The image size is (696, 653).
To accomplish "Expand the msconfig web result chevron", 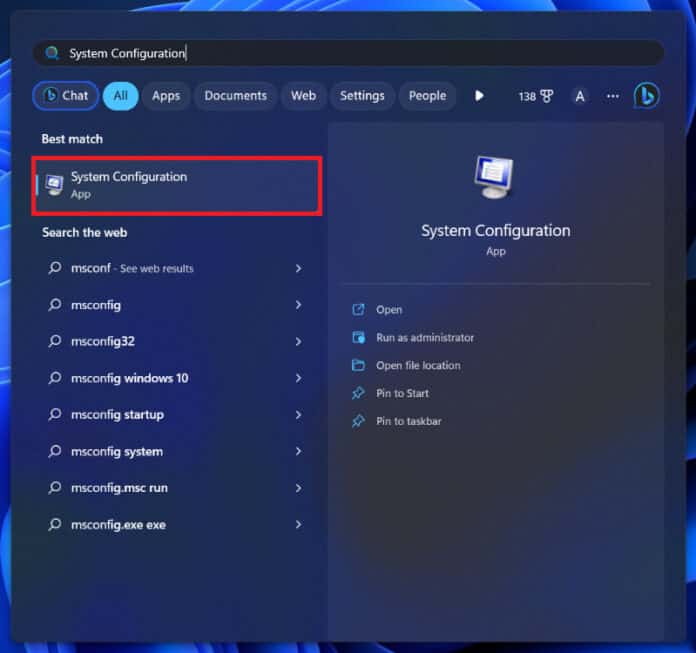I will (298, 305).
